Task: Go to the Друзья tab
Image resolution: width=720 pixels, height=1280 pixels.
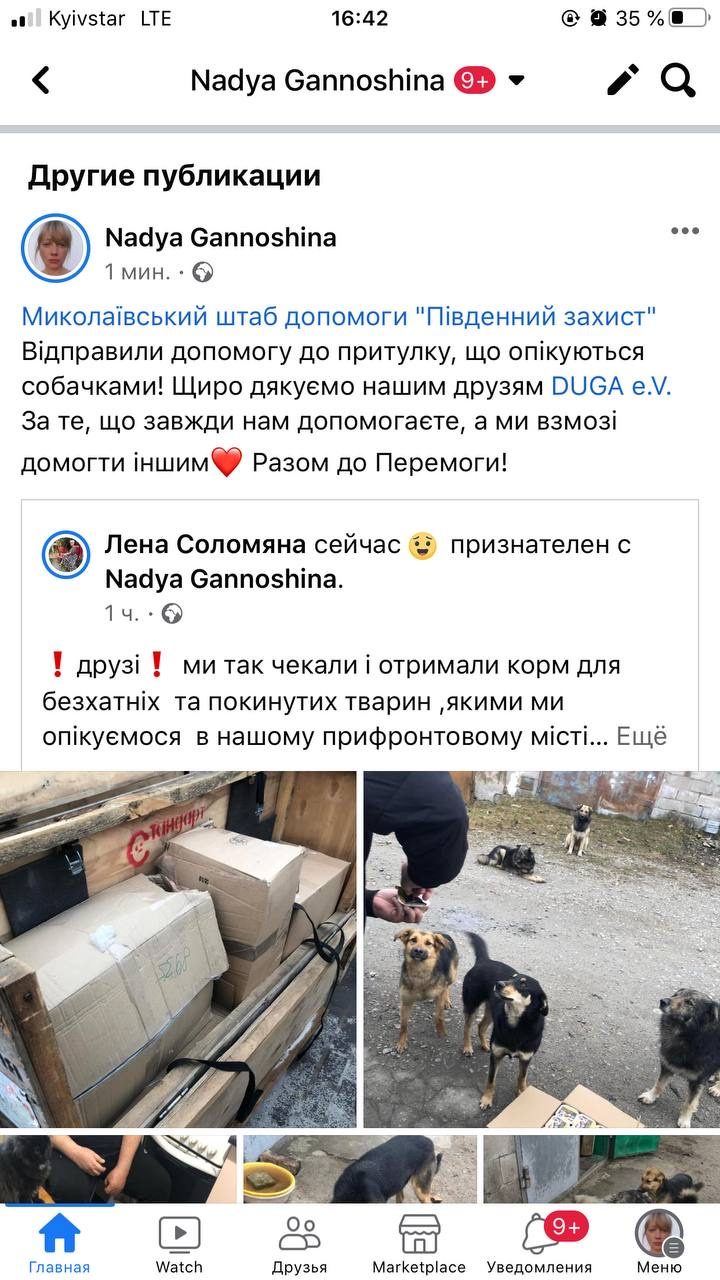Action: (x=299, y=1243)
